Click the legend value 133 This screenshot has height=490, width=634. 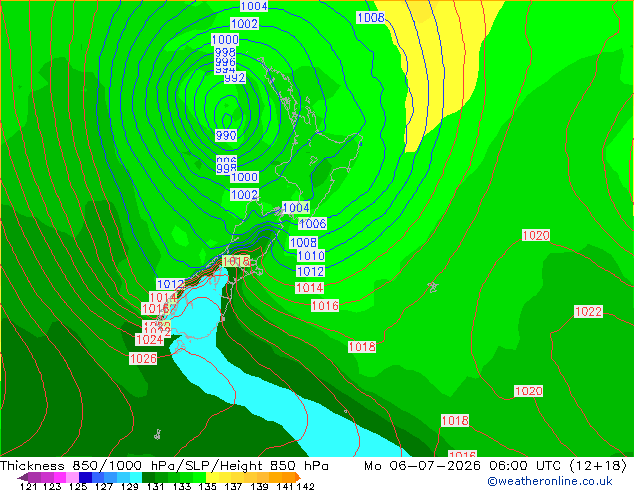[x=182, y=486]
